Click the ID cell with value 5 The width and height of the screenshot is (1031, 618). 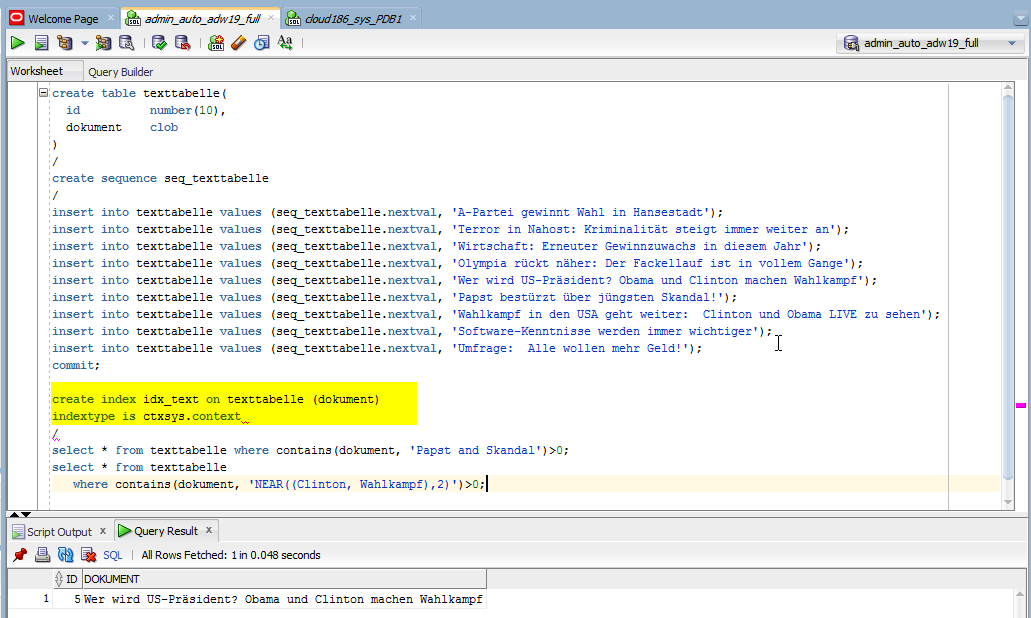pyautogui.click(x=68, y=599)
